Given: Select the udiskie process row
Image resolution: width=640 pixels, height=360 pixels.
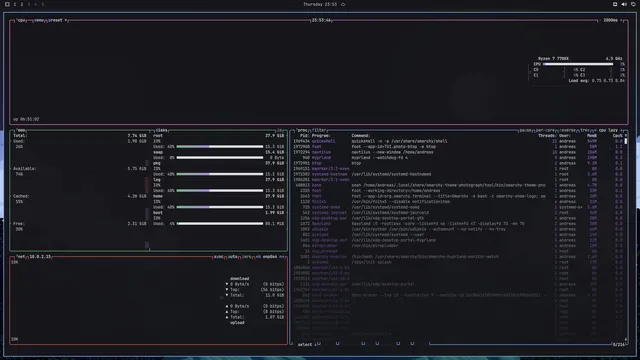Looking at the screenshot, I should (458, 229).
